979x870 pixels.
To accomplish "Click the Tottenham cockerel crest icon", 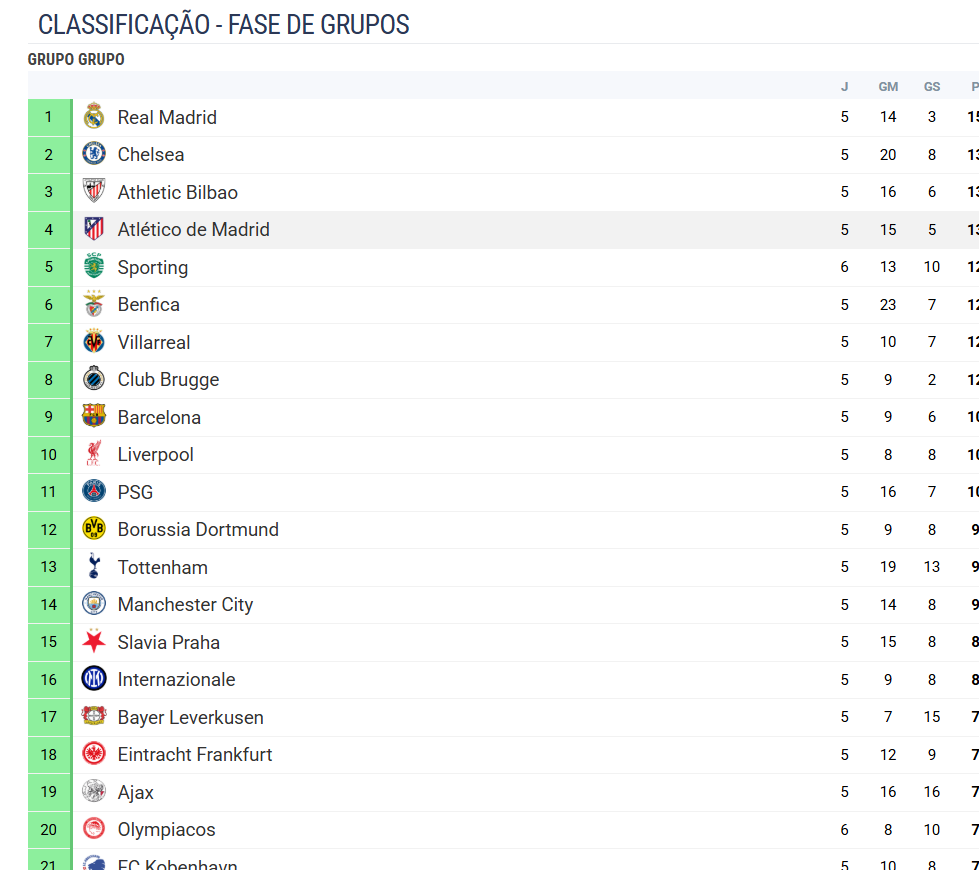I will click(x=94, y=567).
